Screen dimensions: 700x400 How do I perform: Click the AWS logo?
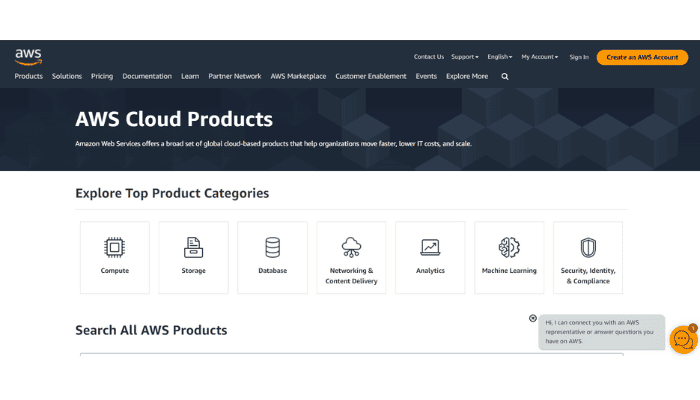tap(28, 57)
